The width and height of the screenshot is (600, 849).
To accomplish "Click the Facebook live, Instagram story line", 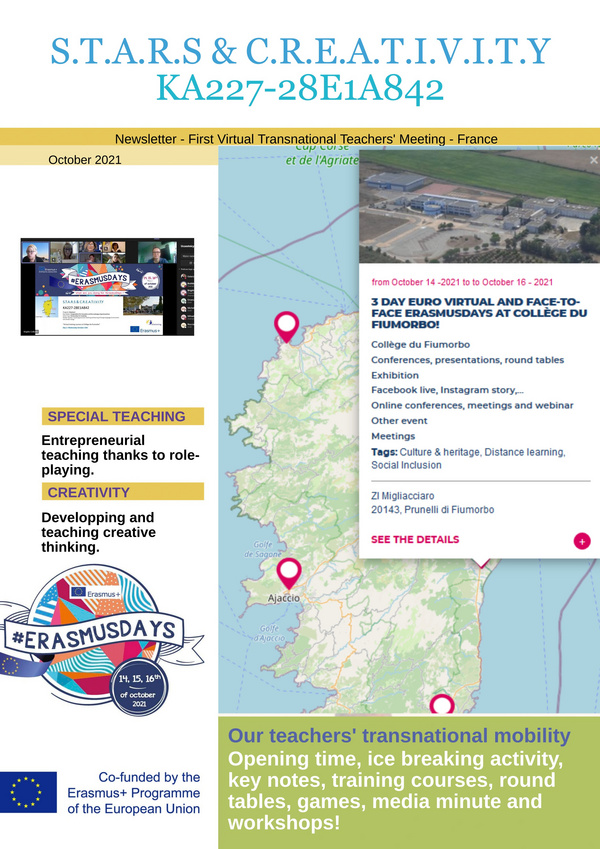I will 447,390.
